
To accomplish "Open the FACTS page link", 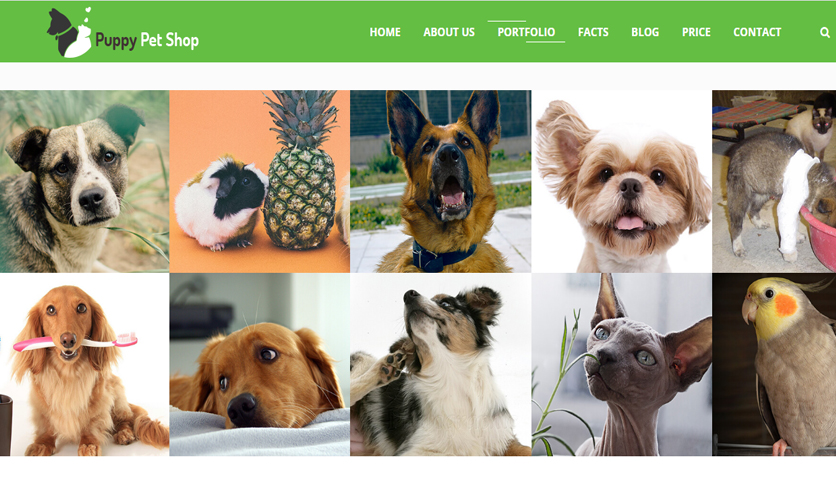I will click(593, 32).
